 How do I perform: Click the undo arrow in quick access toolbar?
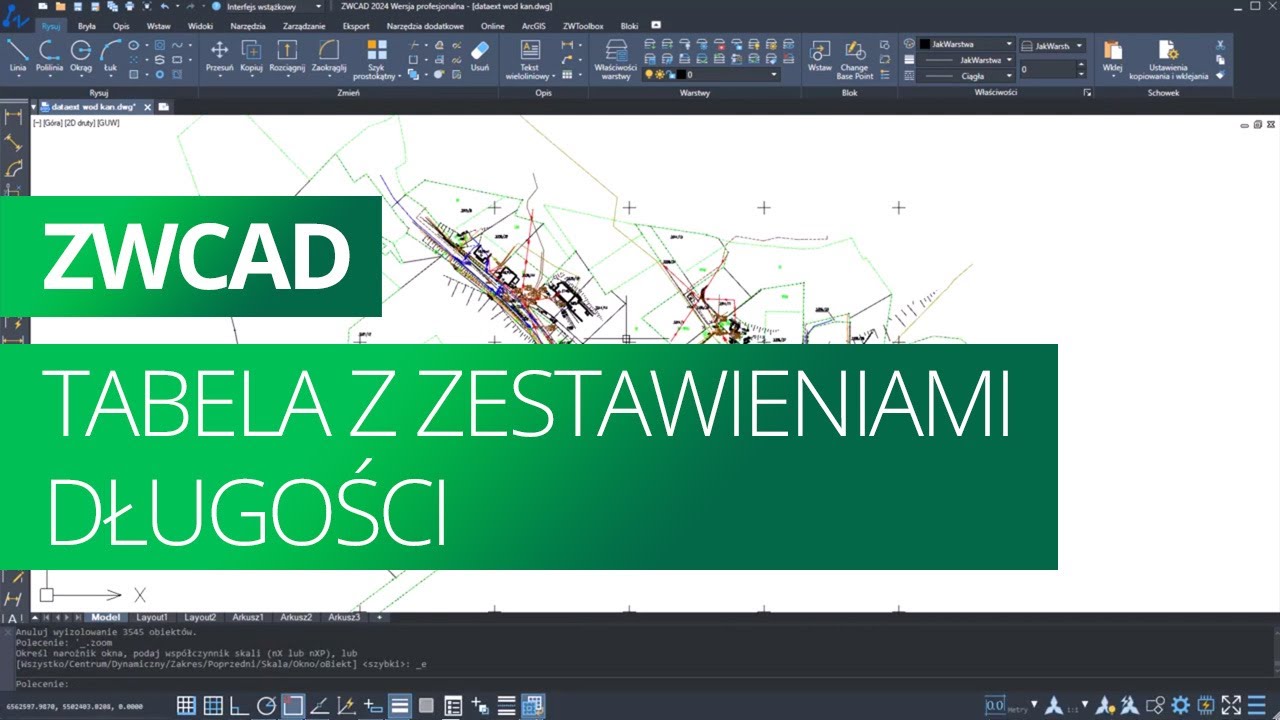164,6
